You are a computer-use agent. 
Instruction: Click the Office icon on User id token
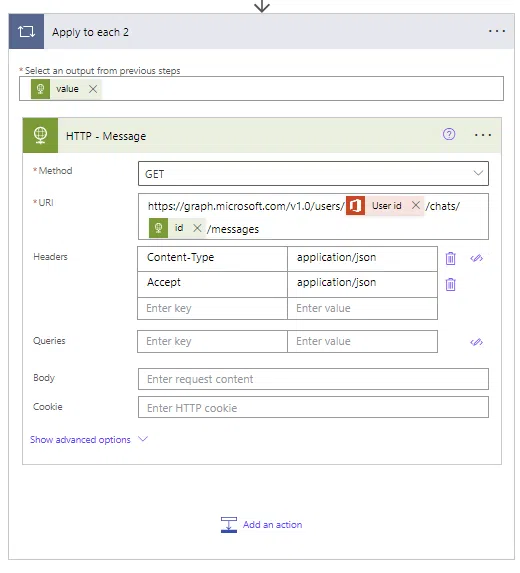(355, 205)
